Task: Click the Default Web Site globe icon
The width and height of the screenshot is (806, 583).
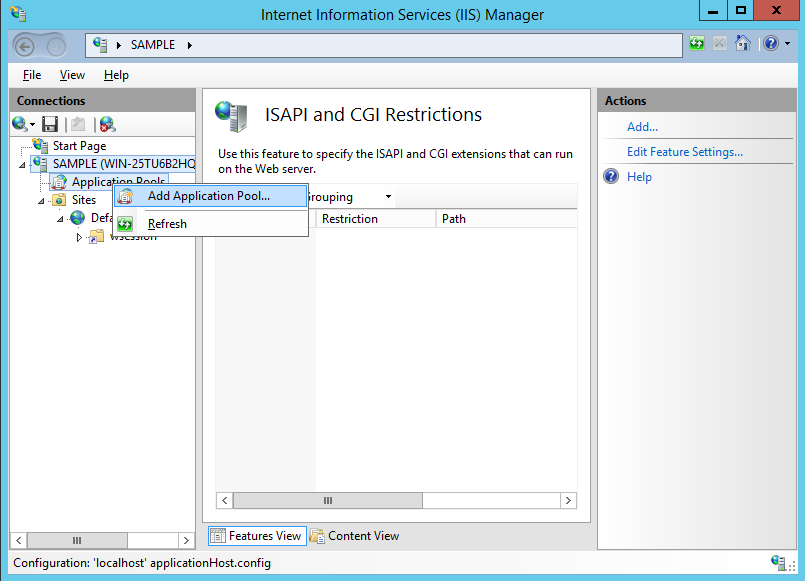Action: (x=78, y=218)
